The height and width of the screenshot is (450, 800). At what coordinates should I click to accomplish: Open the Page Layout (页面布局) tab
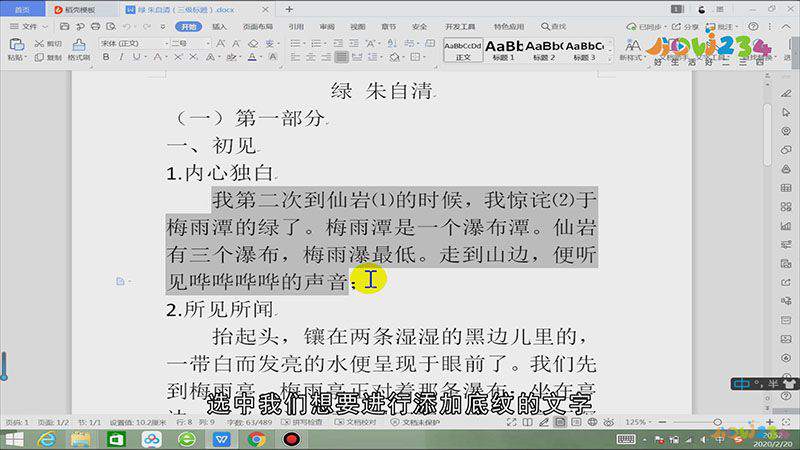pyautogui.click(x=258, y=26)
